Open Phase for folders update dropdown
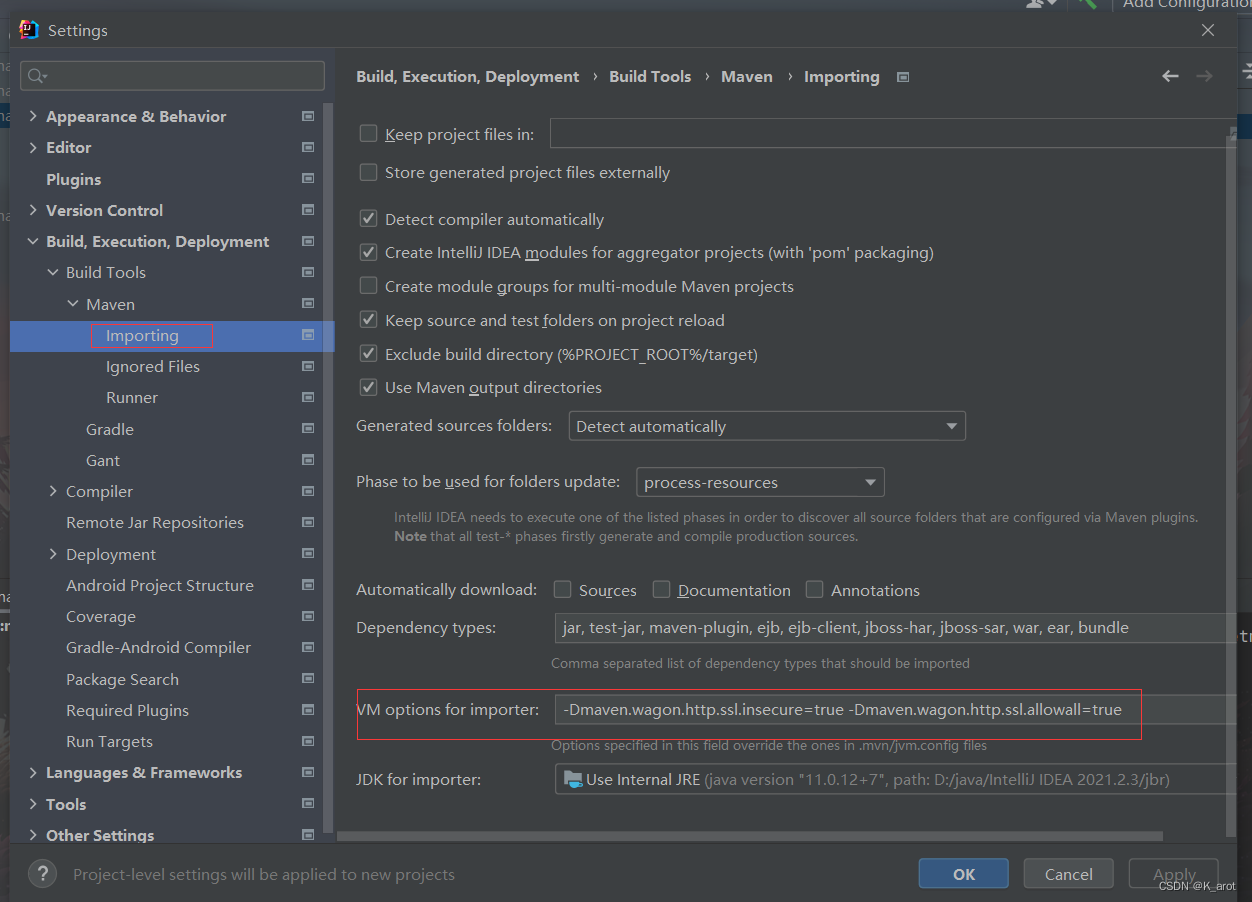The height and width of the screenshot is (902, 1252). pyautogui.click(x=760, y=482)
